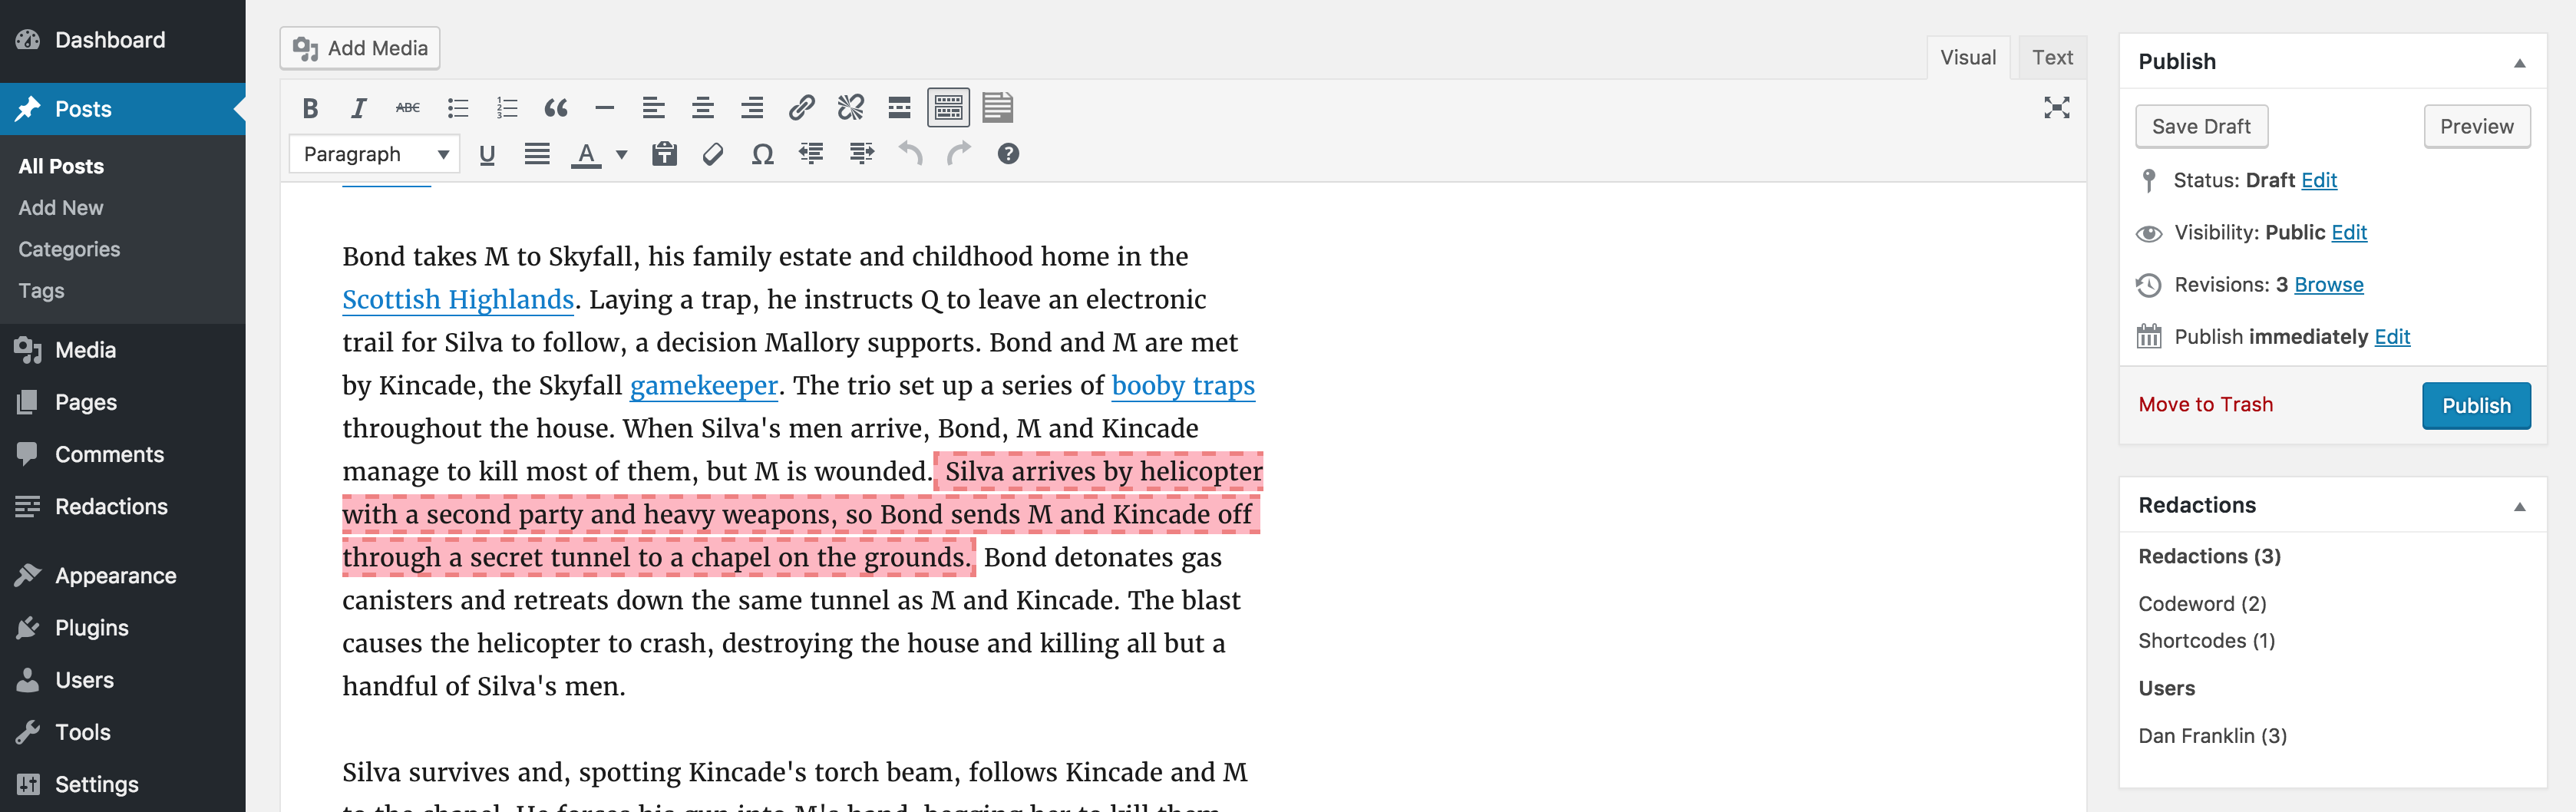Toggle paste as text
The width and height of the screenshot is (2576, 812).
664,154
